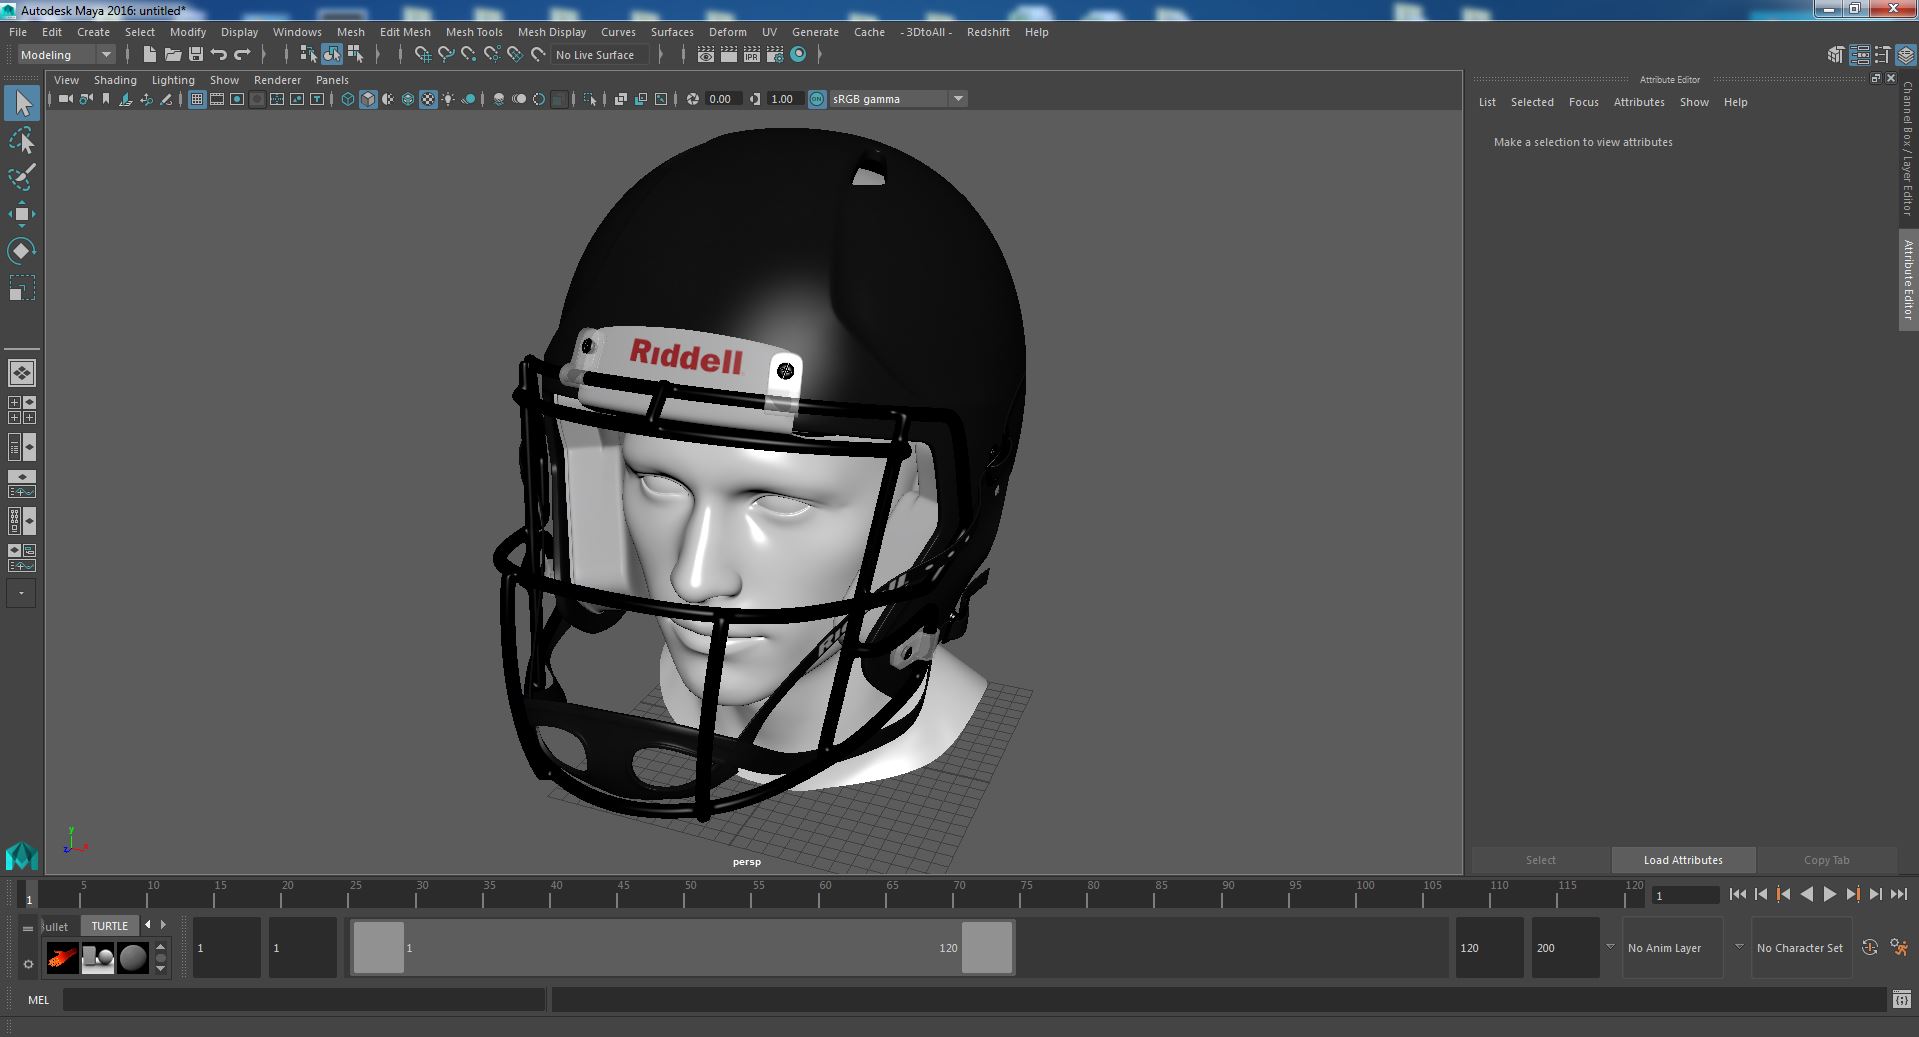Play the animation forwards
This screenshot has height=1037, width=1919.
point(1829,895)
